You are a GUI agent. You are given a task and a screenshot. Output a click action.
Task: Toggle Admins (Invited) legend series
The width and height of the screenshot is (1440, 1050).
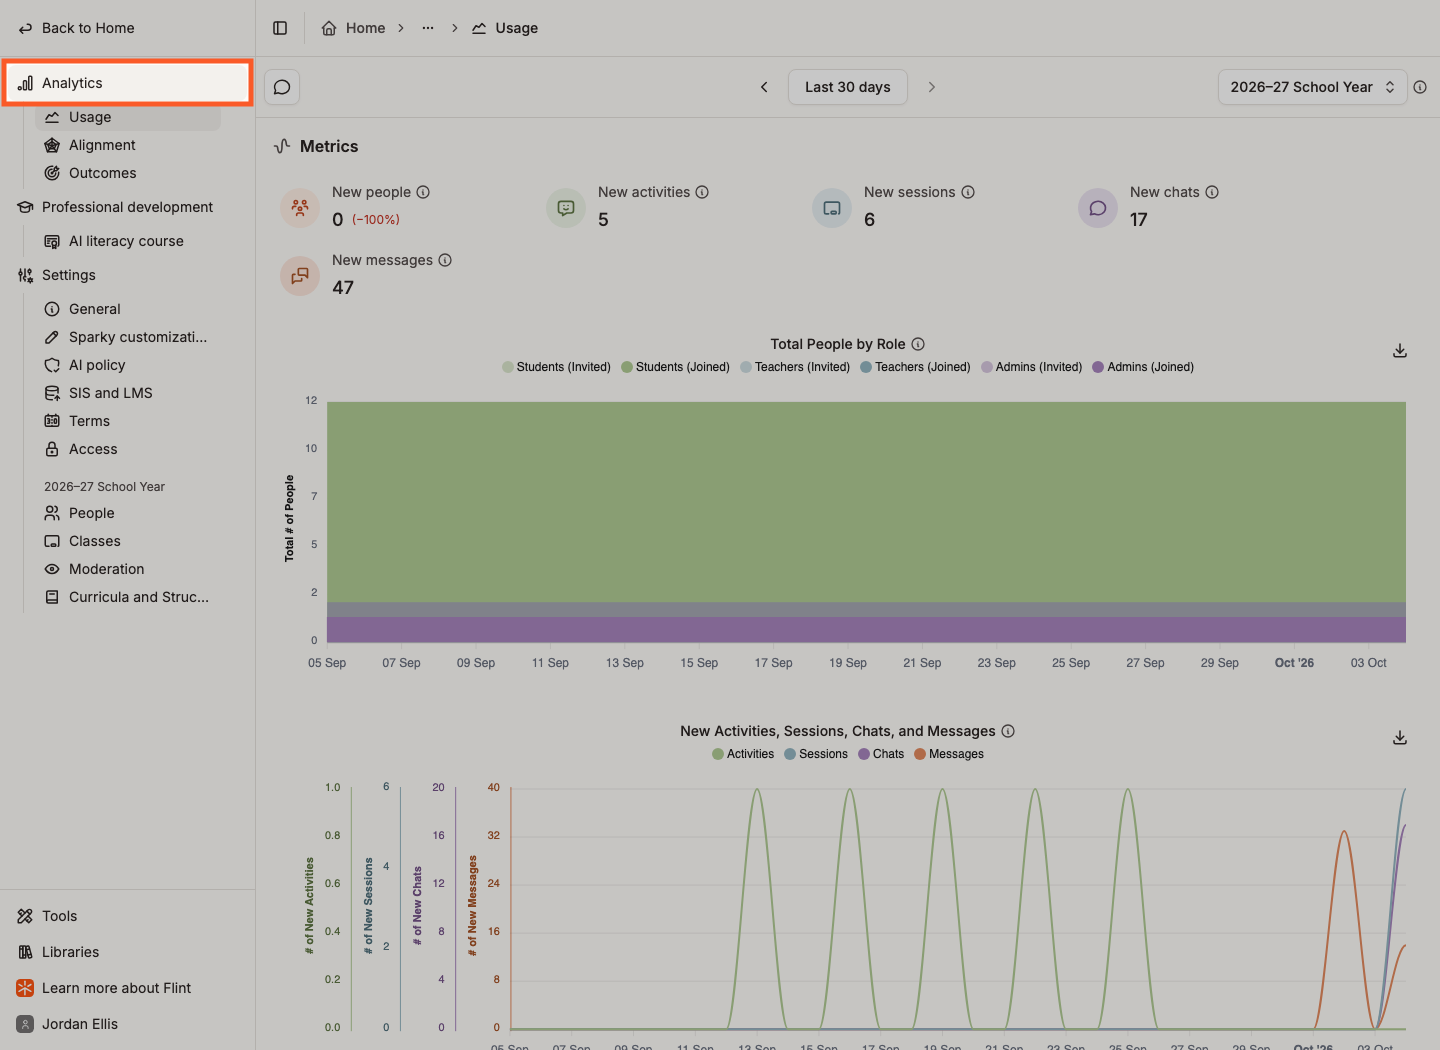click(x=1031, y=367)
